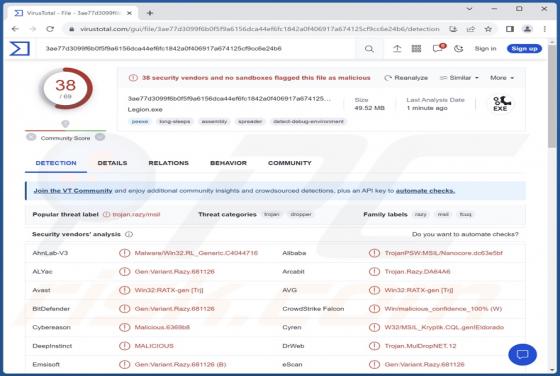Switch to the DETECTION tab

[56, 163]
